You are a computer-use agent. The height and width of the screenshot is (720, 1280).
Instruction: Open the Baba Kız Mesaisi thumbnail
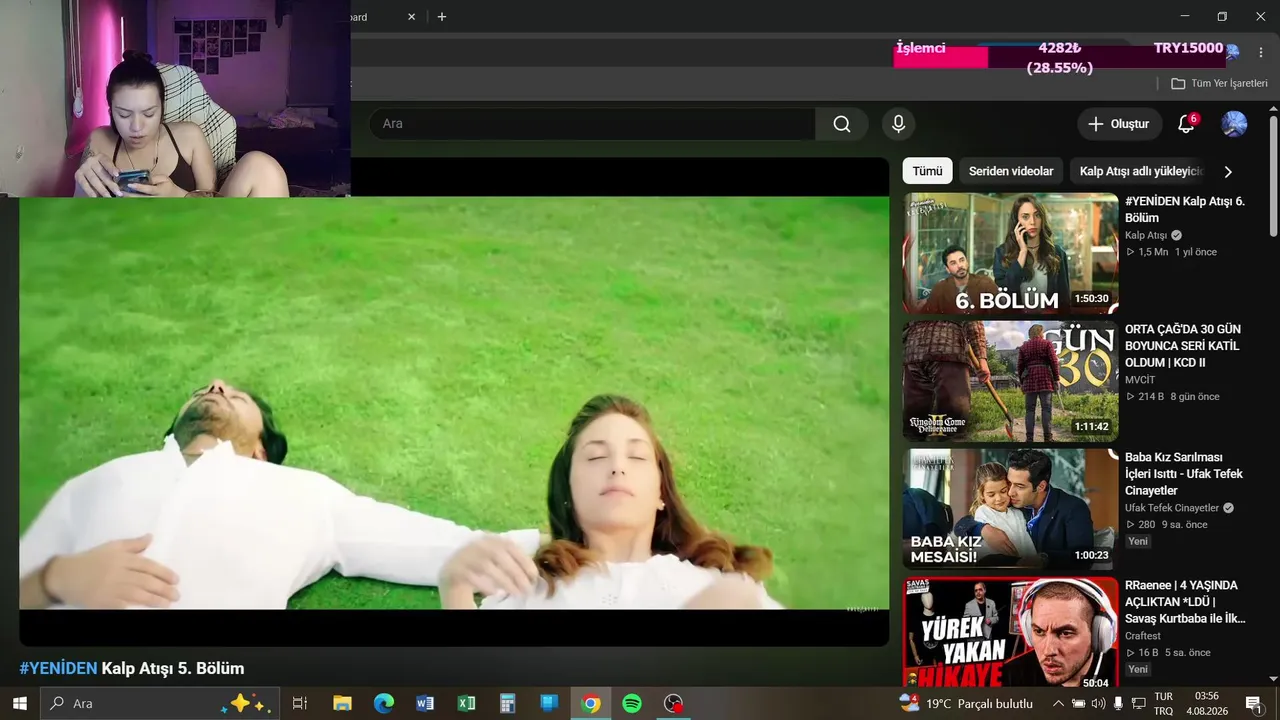coord(1010,509)
